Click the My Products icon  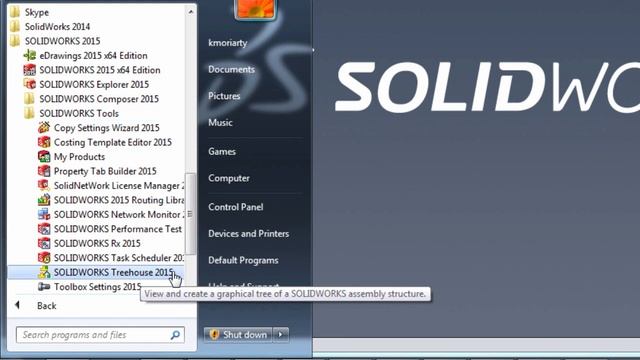click(44, 157)
